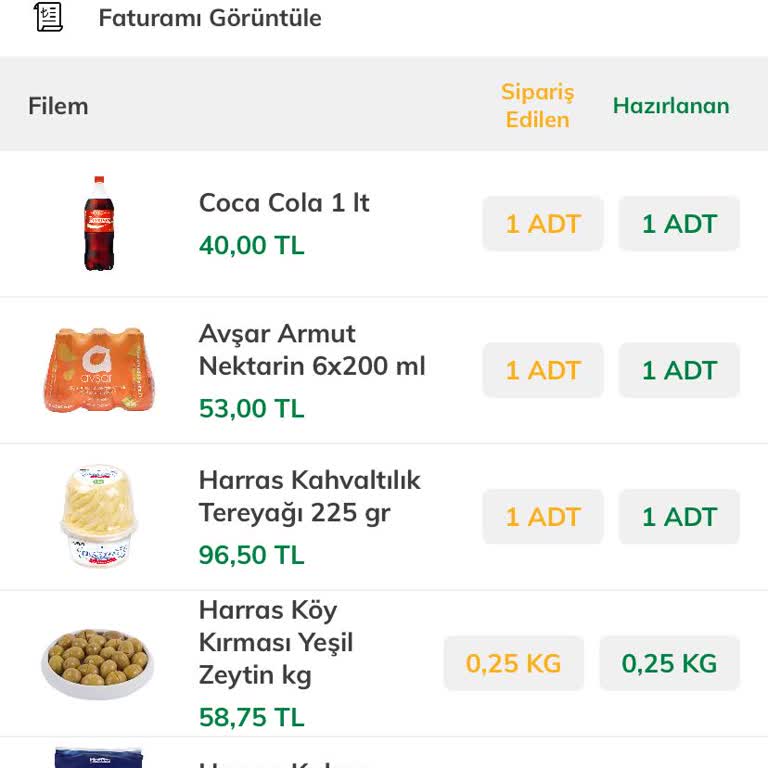Select the Avşar Armut Nektarin 6x200 ml name
This screenshot has height=768, width=768.
coord(312,350)
